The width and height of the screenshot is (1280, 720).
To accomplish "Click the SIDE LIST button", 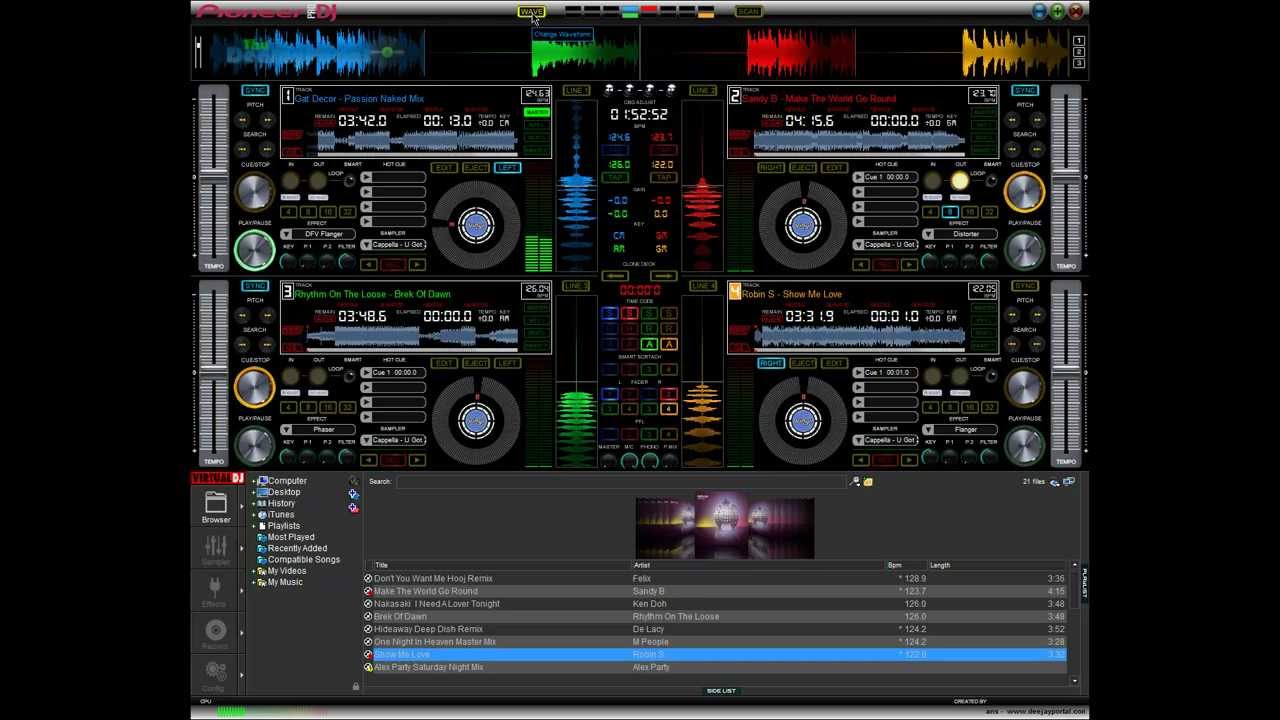I will [x=721, y=691].
